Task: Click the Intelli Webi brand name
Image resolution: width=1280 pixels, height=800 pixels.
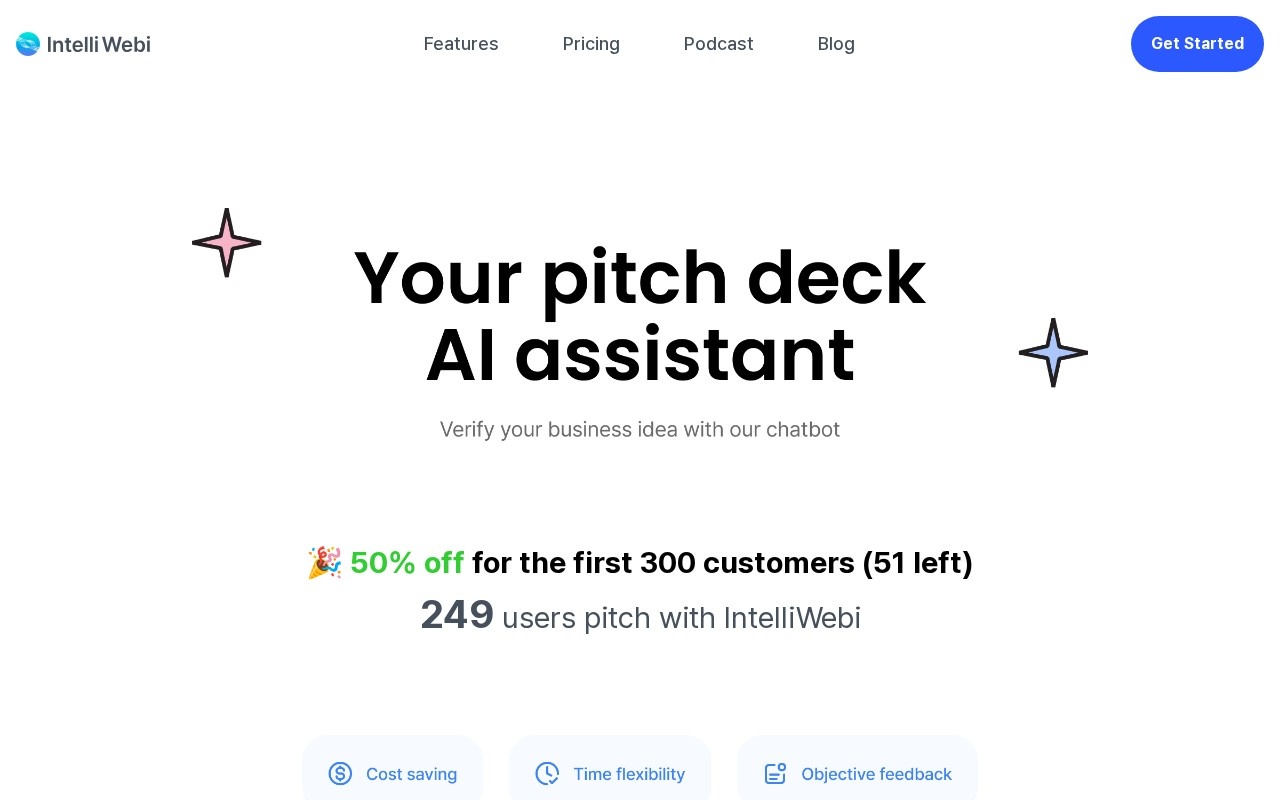Action: [99, 44]
